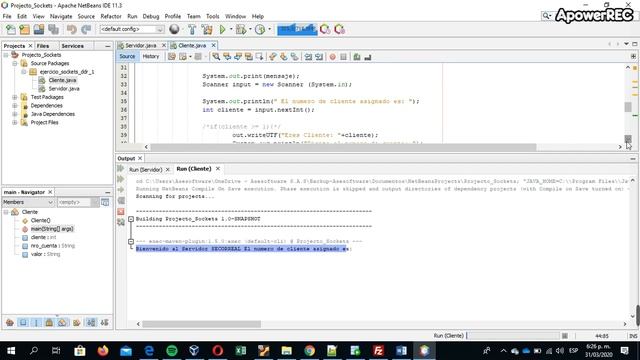The height and width of the screenshot is (360, 640).
Task: Select Cliente.java in the project tree
Action: 62,80
